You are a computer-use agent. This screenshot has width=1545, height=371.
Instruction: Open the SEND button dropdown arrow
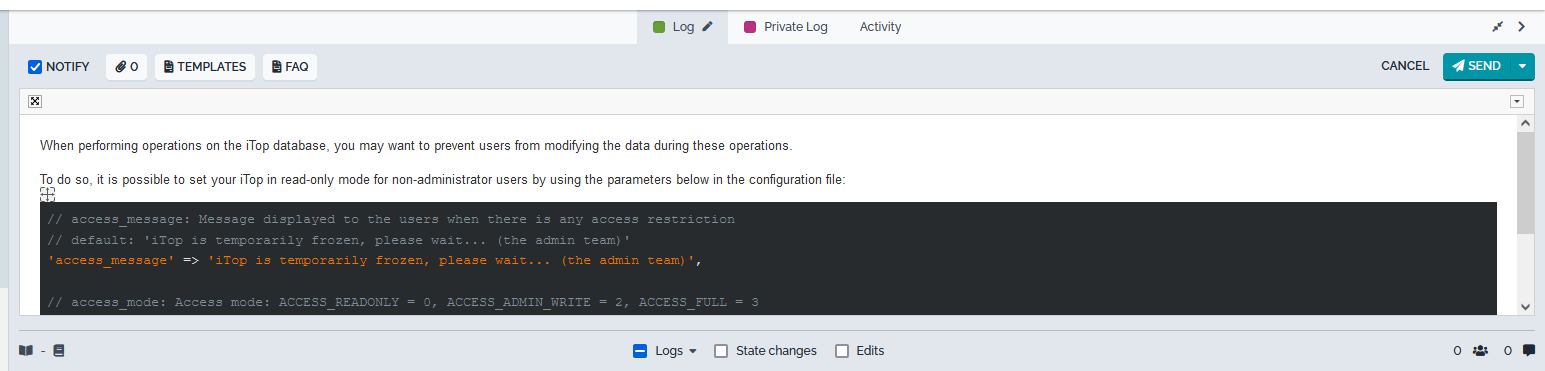coord(1522,67)
